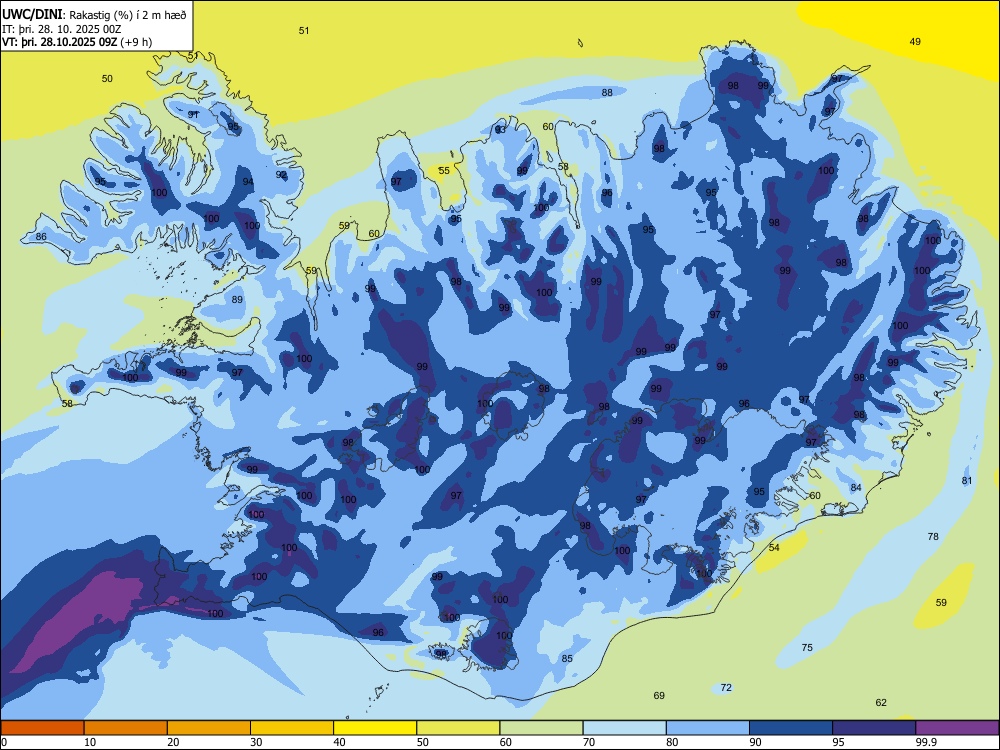This screenshot has width=1000, height=750.
Task: Click the value '86' on the Westfjords tip
Action: pos(41,237)
